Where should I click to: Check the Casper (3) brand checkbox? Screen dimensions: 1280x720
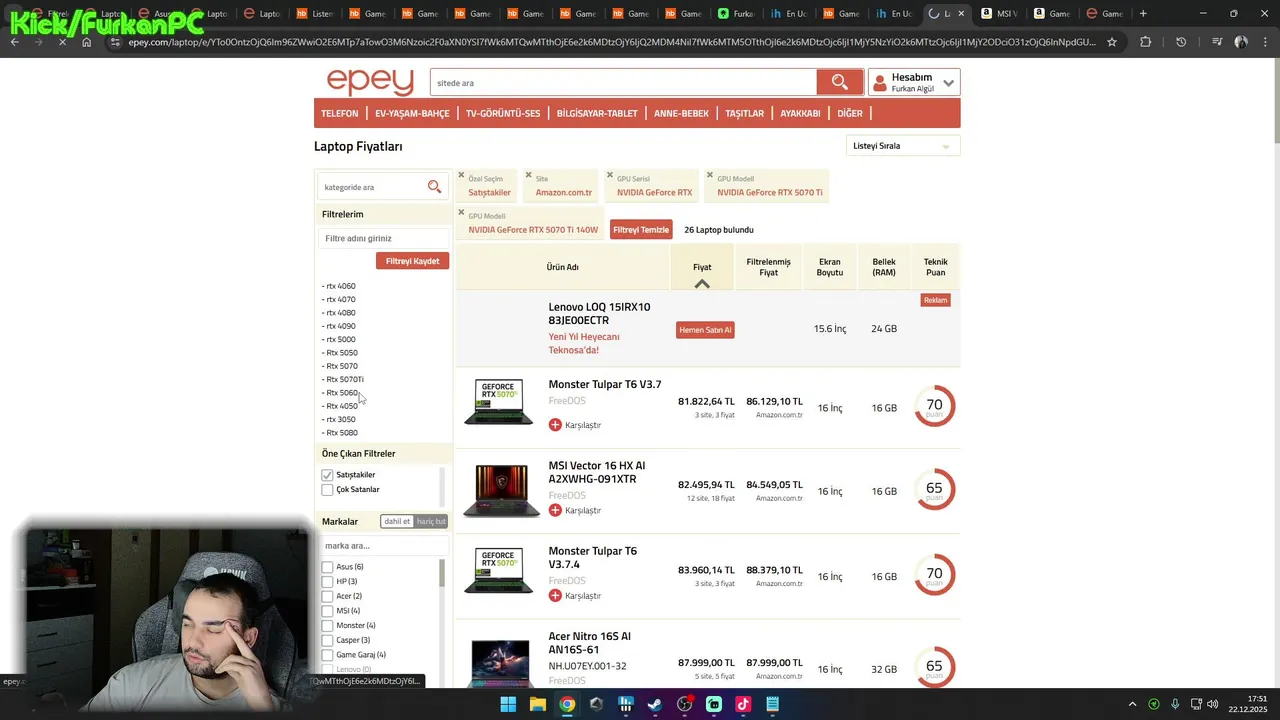pyautogui.click(x=327, y=640)
